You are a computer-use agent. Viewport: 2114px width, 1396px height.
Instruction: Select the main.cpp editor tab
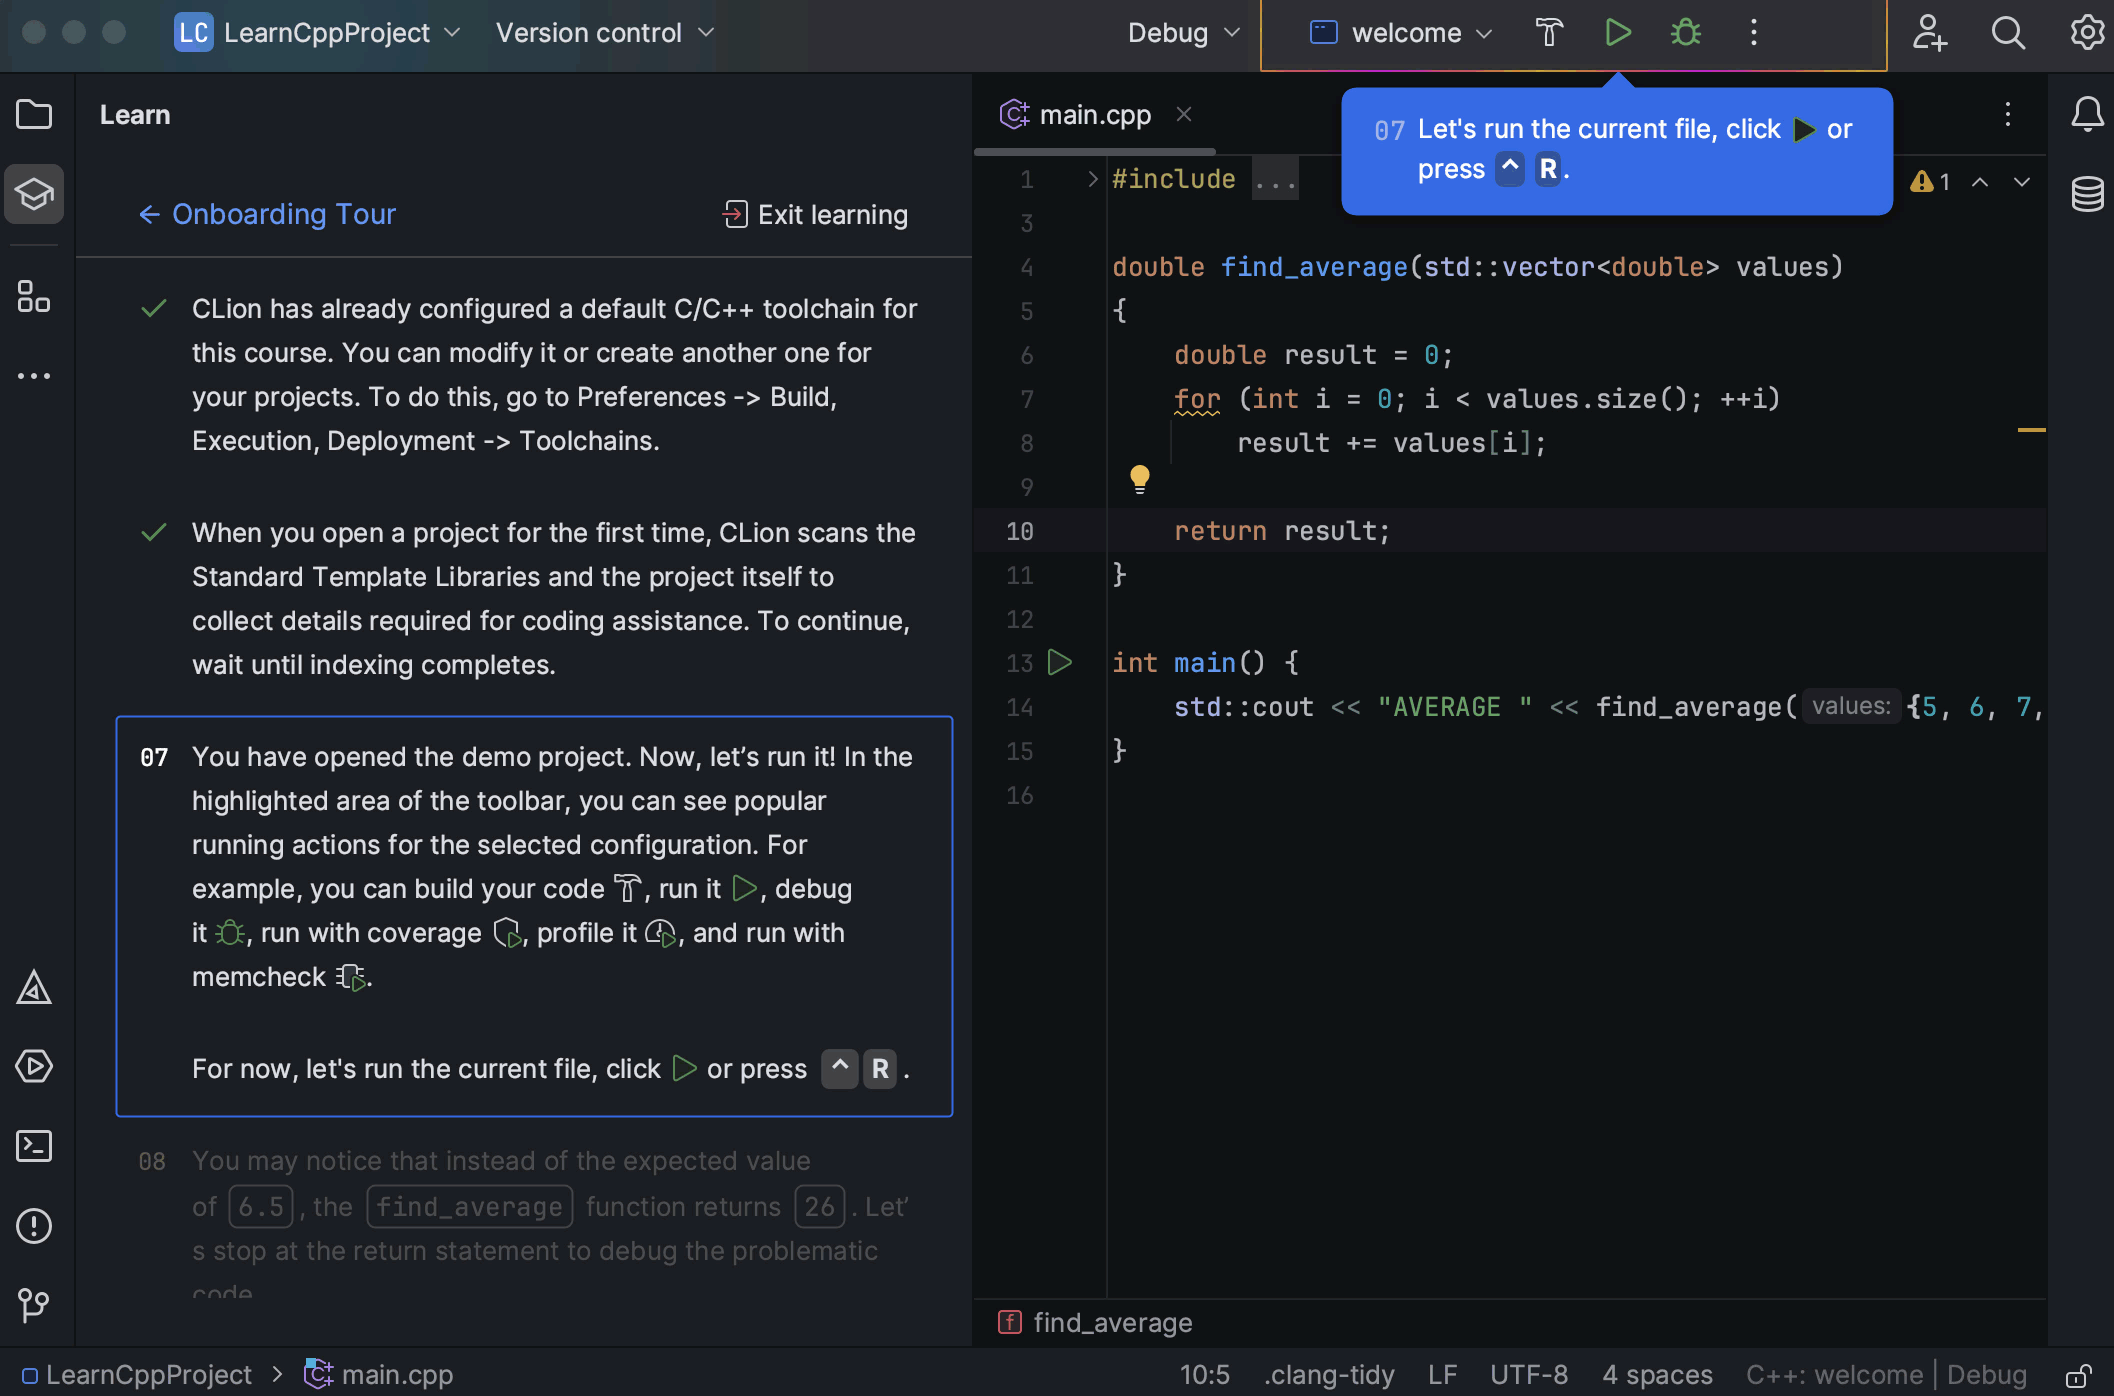[1093, 115]
